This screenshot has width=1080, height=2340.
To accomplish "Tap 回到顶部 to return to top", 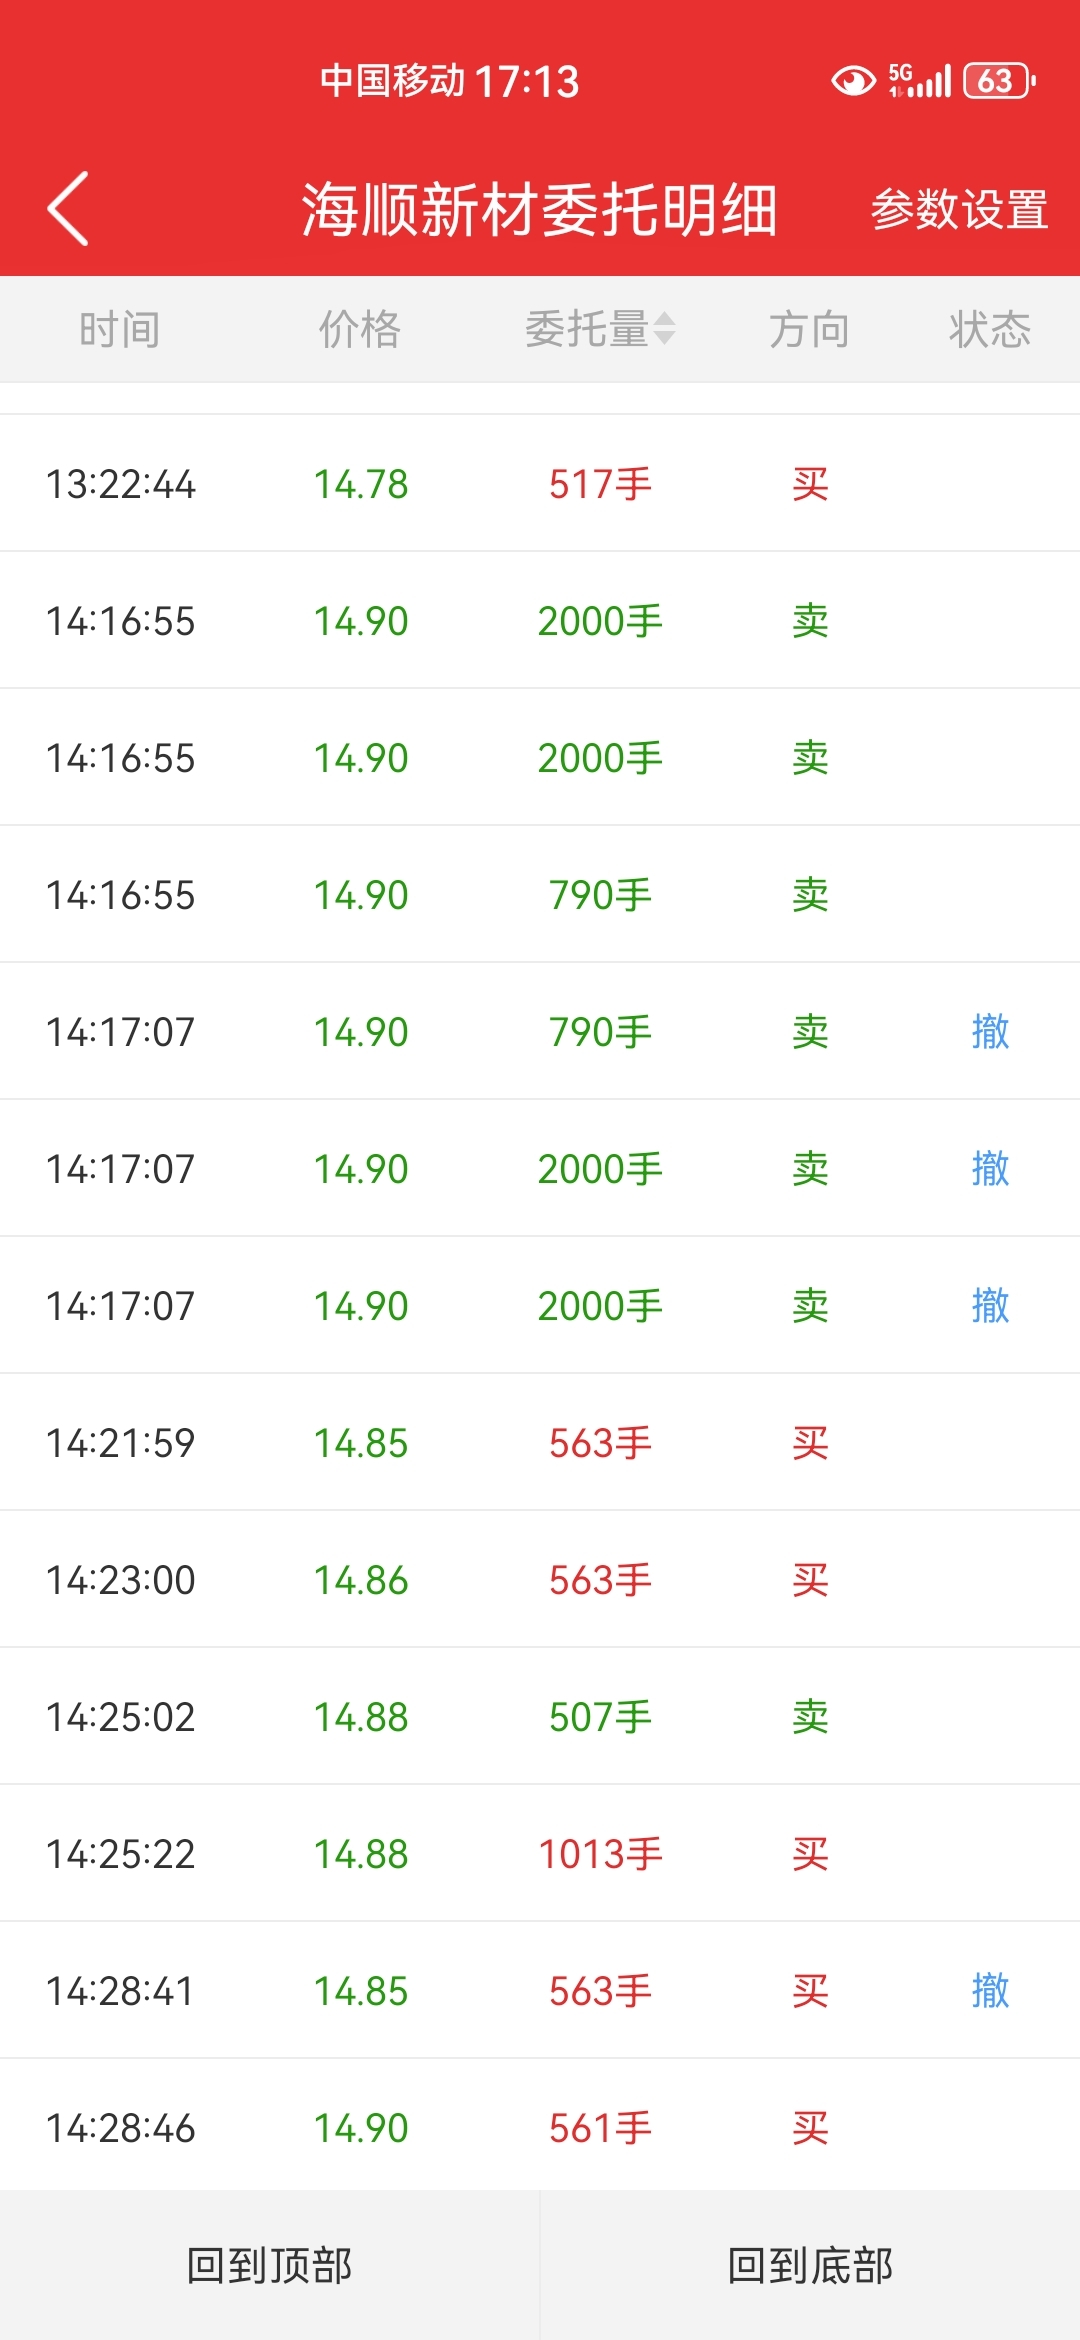I will click(x=270, y=2265).
